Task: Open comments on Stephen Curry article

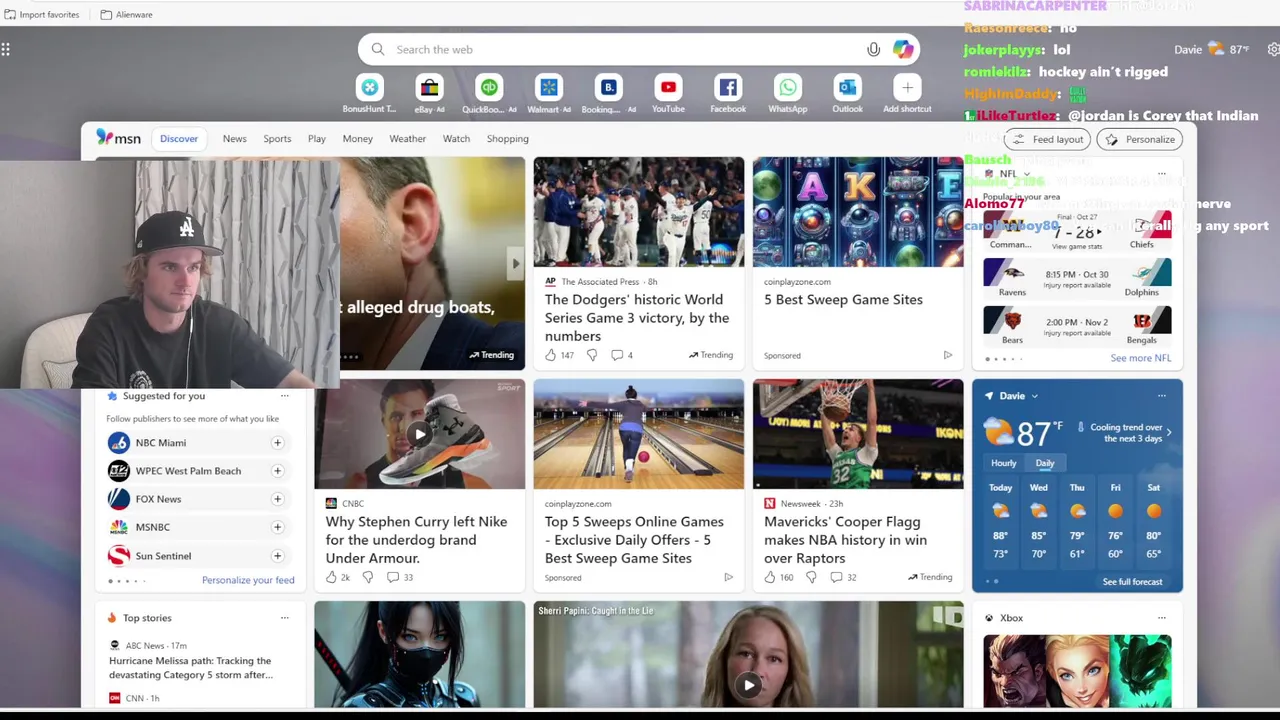Action: [x=393, y=577]
